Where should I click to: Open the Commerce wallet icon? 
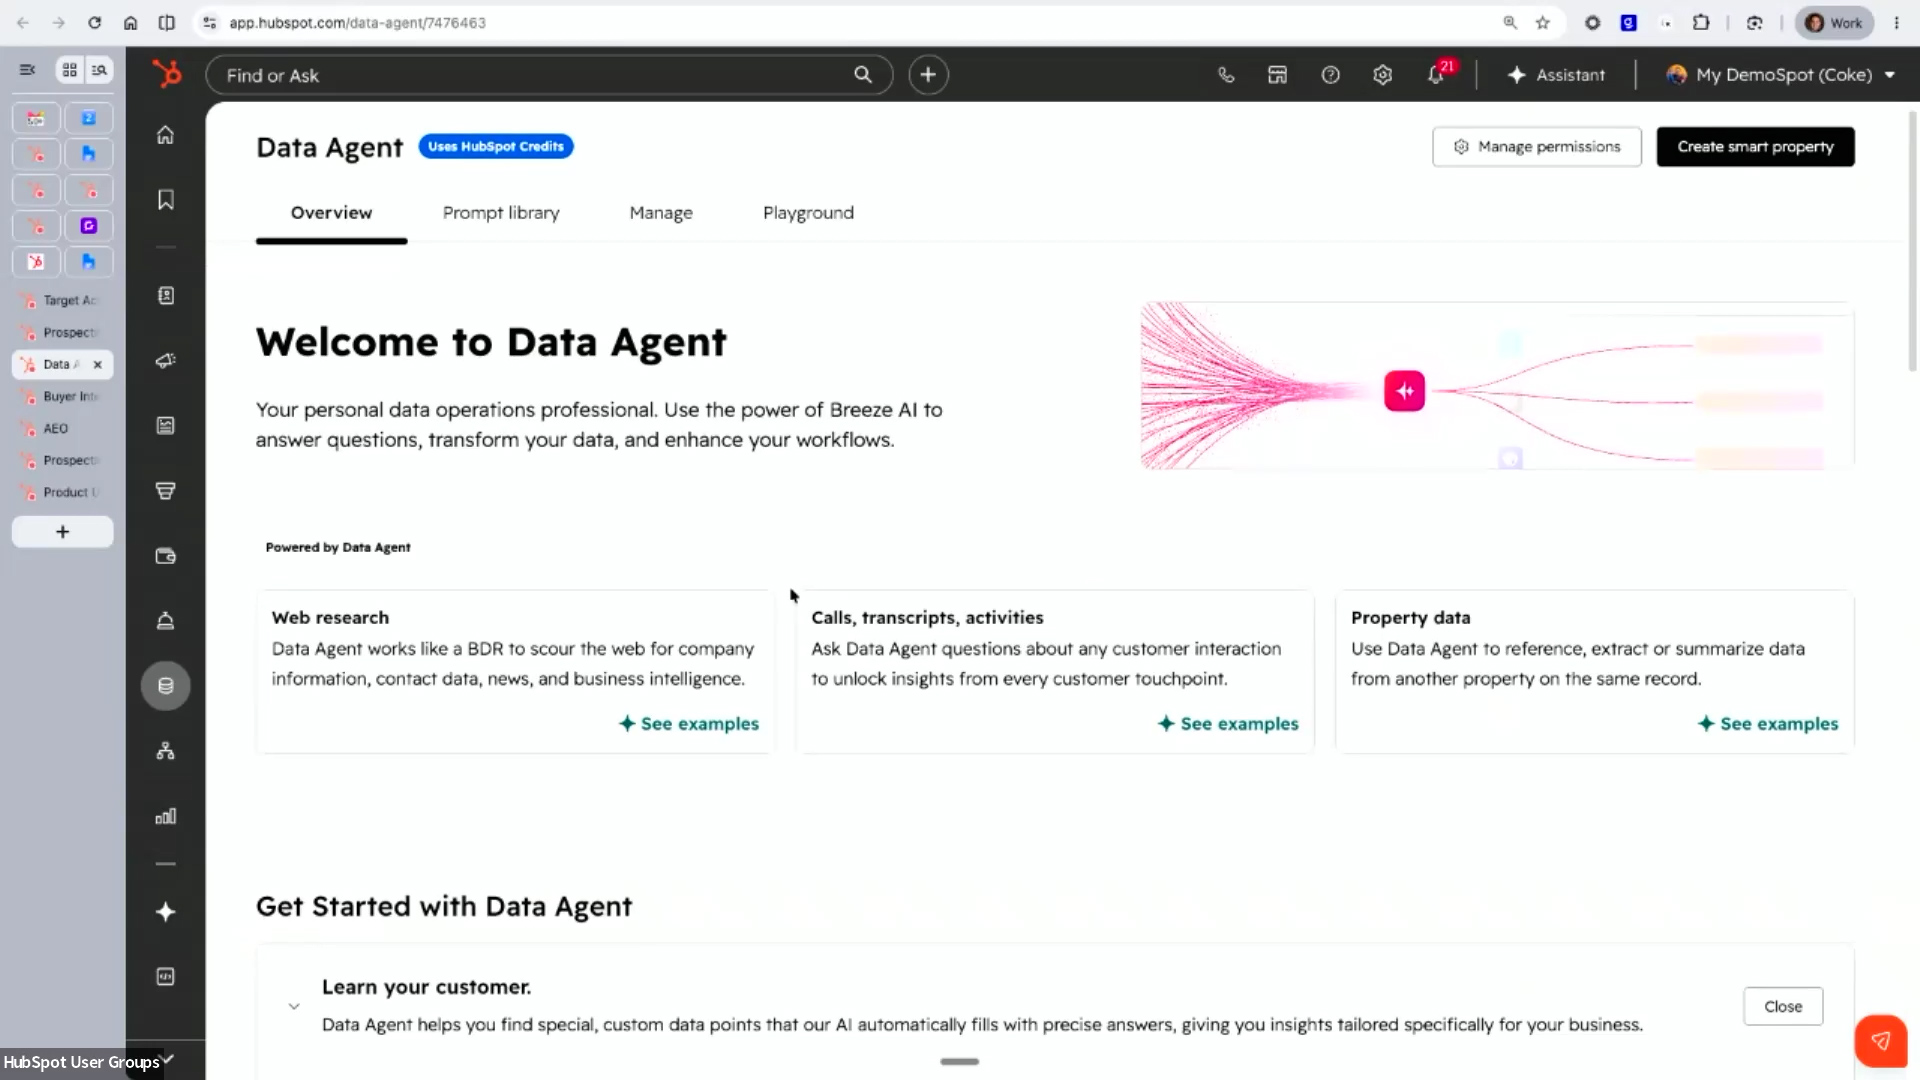[166, 556]
